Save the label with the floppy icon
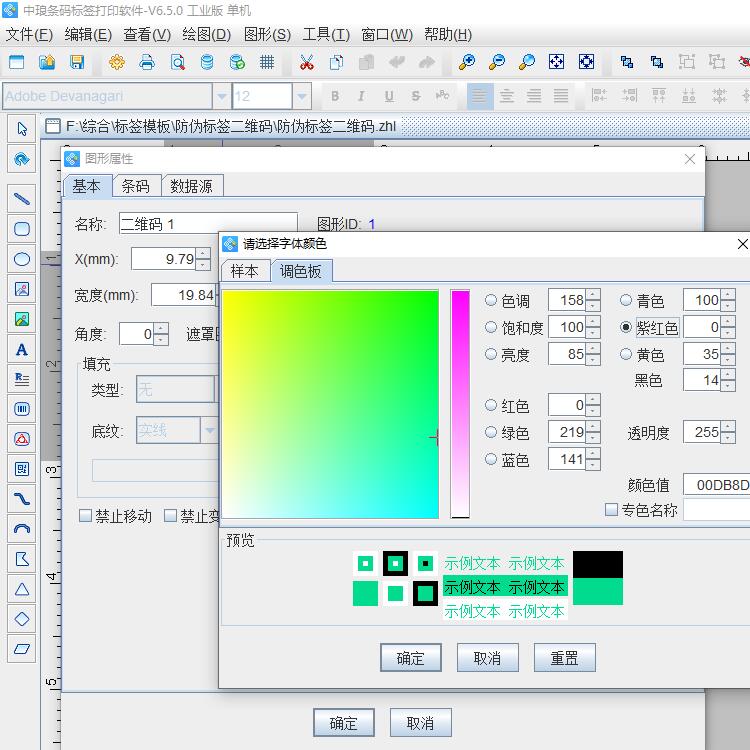 pos(77,62)
